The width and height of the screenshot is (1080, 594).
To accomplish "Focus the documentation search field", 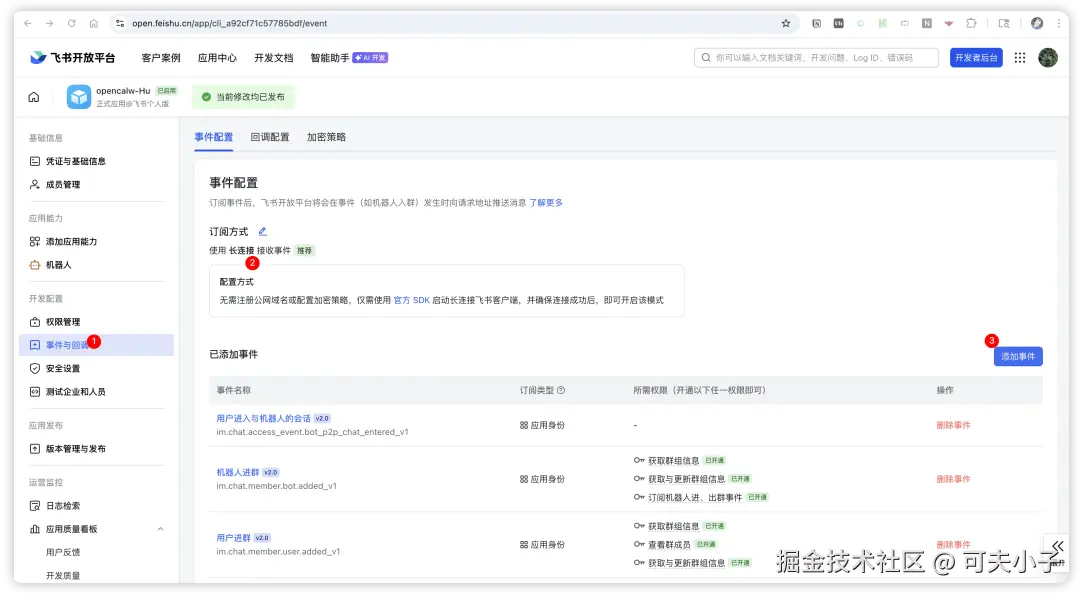I will coord(816,58).
